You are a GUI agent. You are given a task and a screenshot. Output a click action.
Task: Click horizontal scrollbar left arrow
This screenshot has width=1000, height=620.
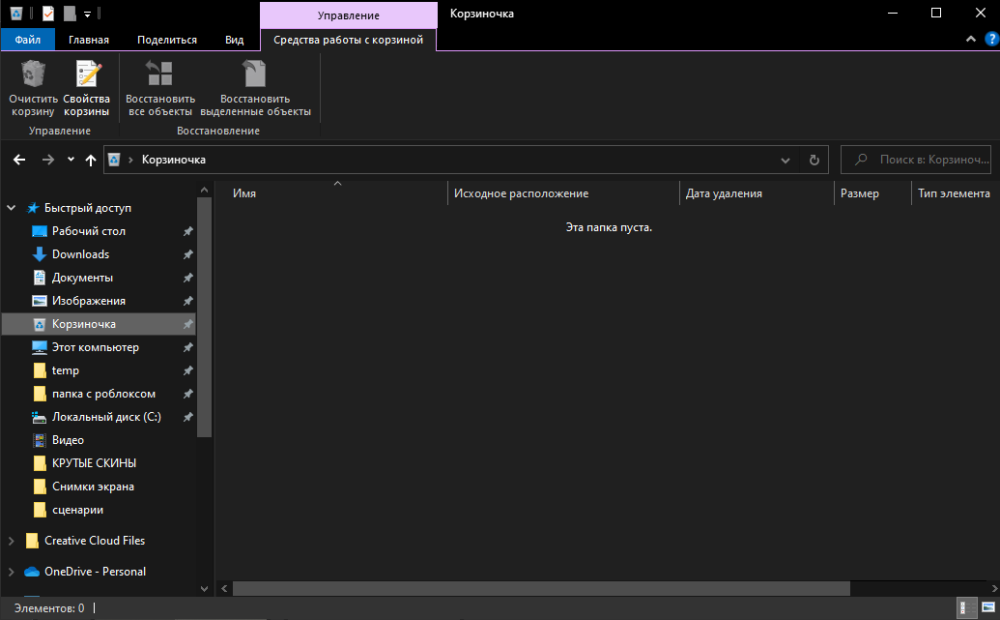(224, 589)
